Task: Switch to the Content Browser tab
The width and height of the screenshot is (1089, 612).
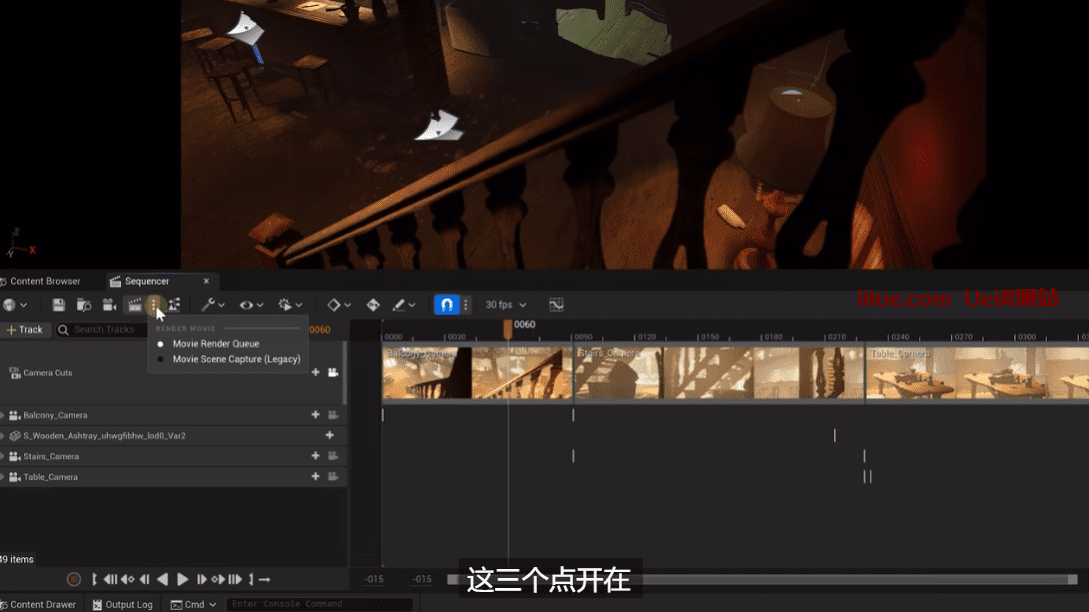Action: coord(44,281)
